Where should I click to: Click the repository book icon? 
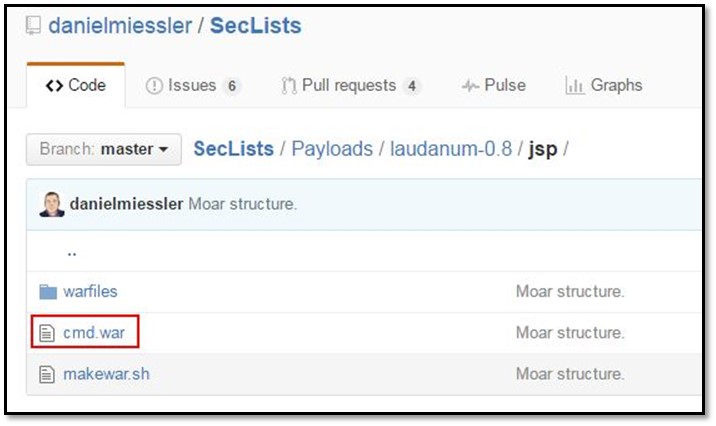point(32,26)
